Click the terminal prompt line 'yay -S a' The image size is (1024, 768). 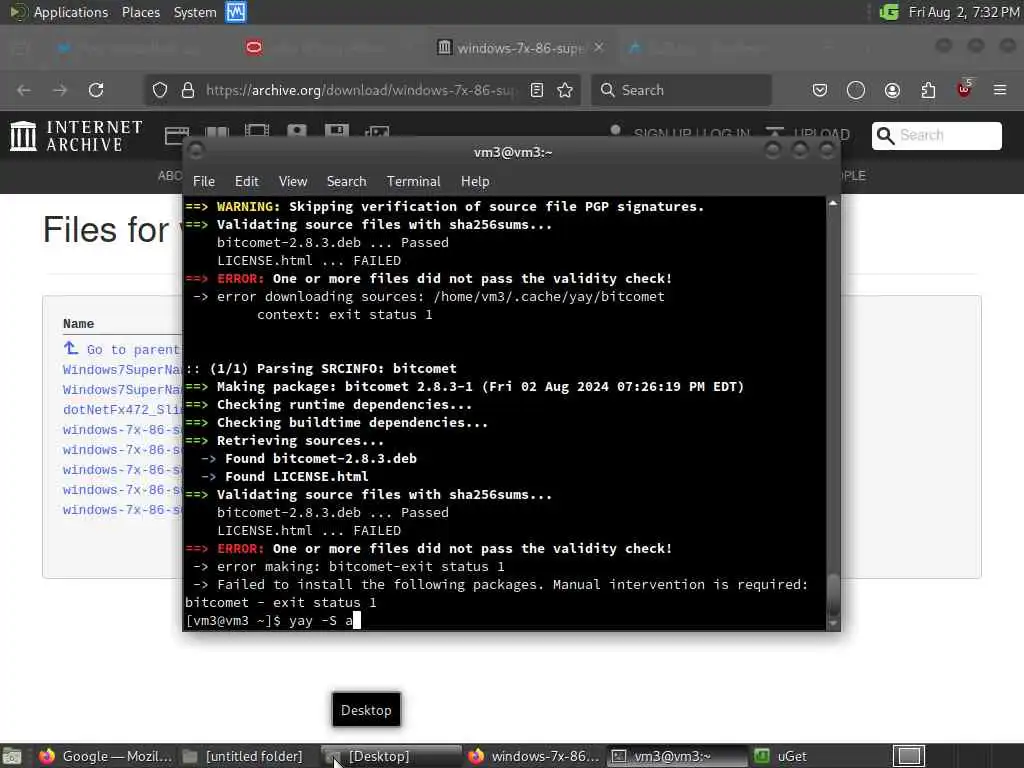click(x=272, y=620)
